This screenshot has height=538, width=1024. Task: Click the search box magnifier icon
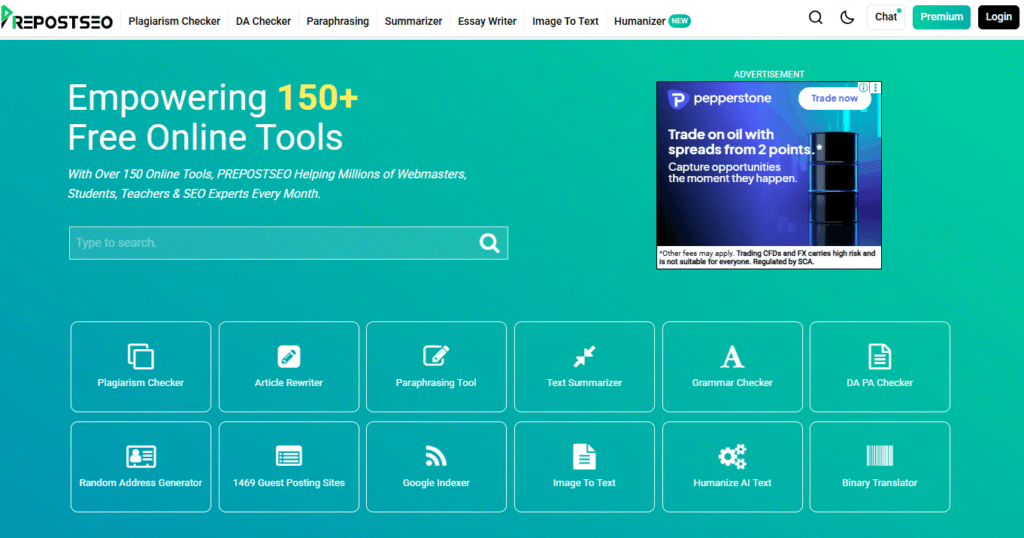click(x=489, y=243)
